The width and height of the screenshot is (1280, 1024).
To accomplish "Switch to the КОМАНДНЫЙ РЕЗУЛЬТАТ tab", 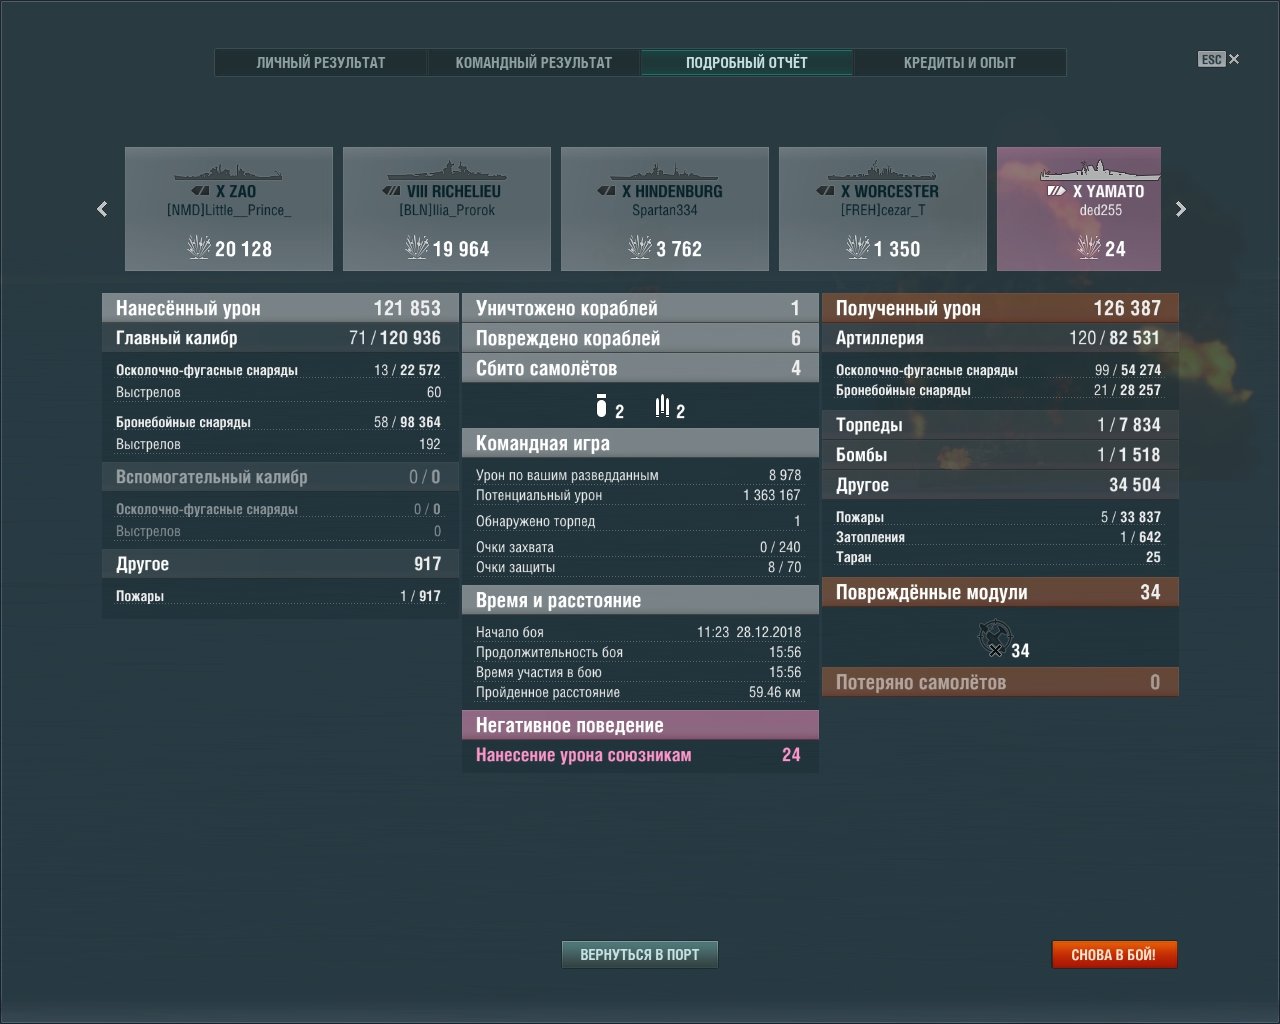I will coord(534,62).
